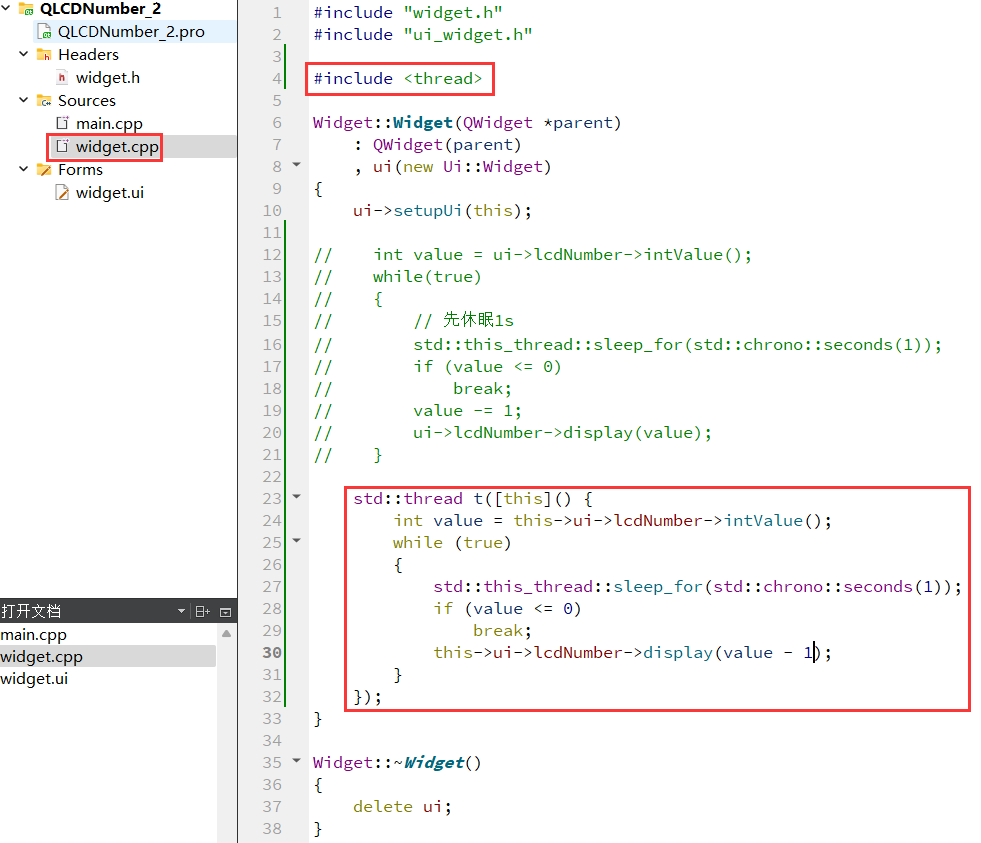
Task: Select the Forms label in tree
Action: click(80, 170)
